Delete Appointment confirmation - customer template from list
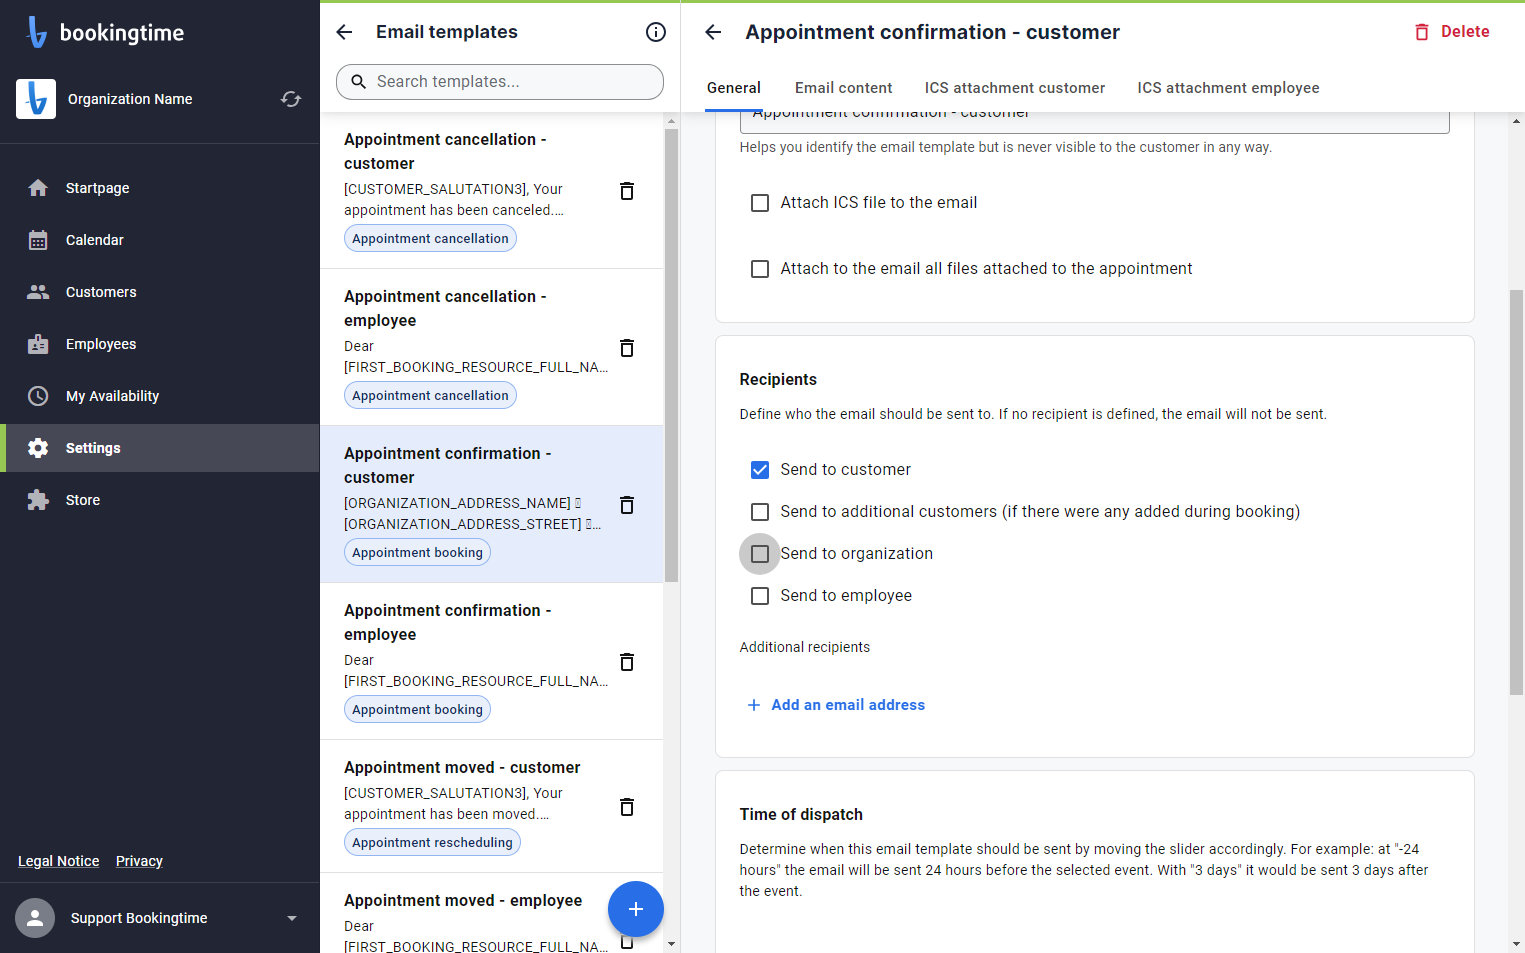This screenshot has height=953, width=1525. [x=627, y=505]
